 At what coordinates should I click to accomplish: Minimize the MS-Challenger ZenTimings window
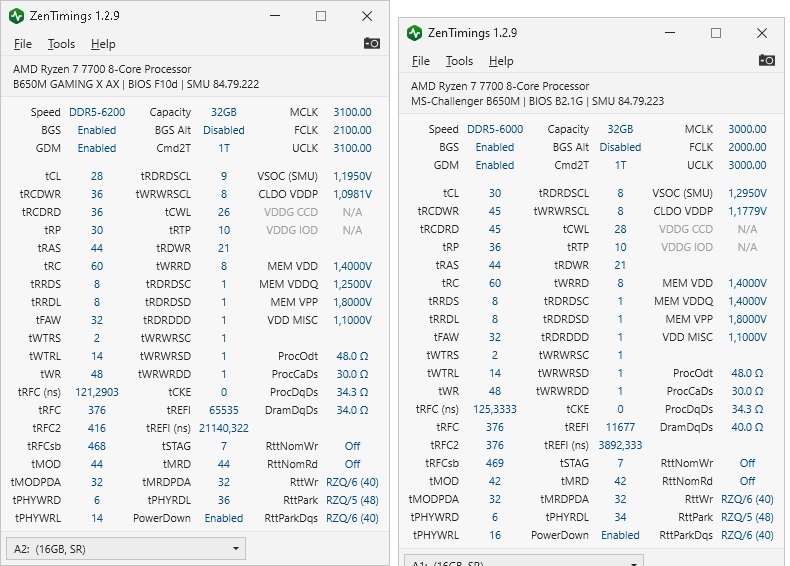669,33
